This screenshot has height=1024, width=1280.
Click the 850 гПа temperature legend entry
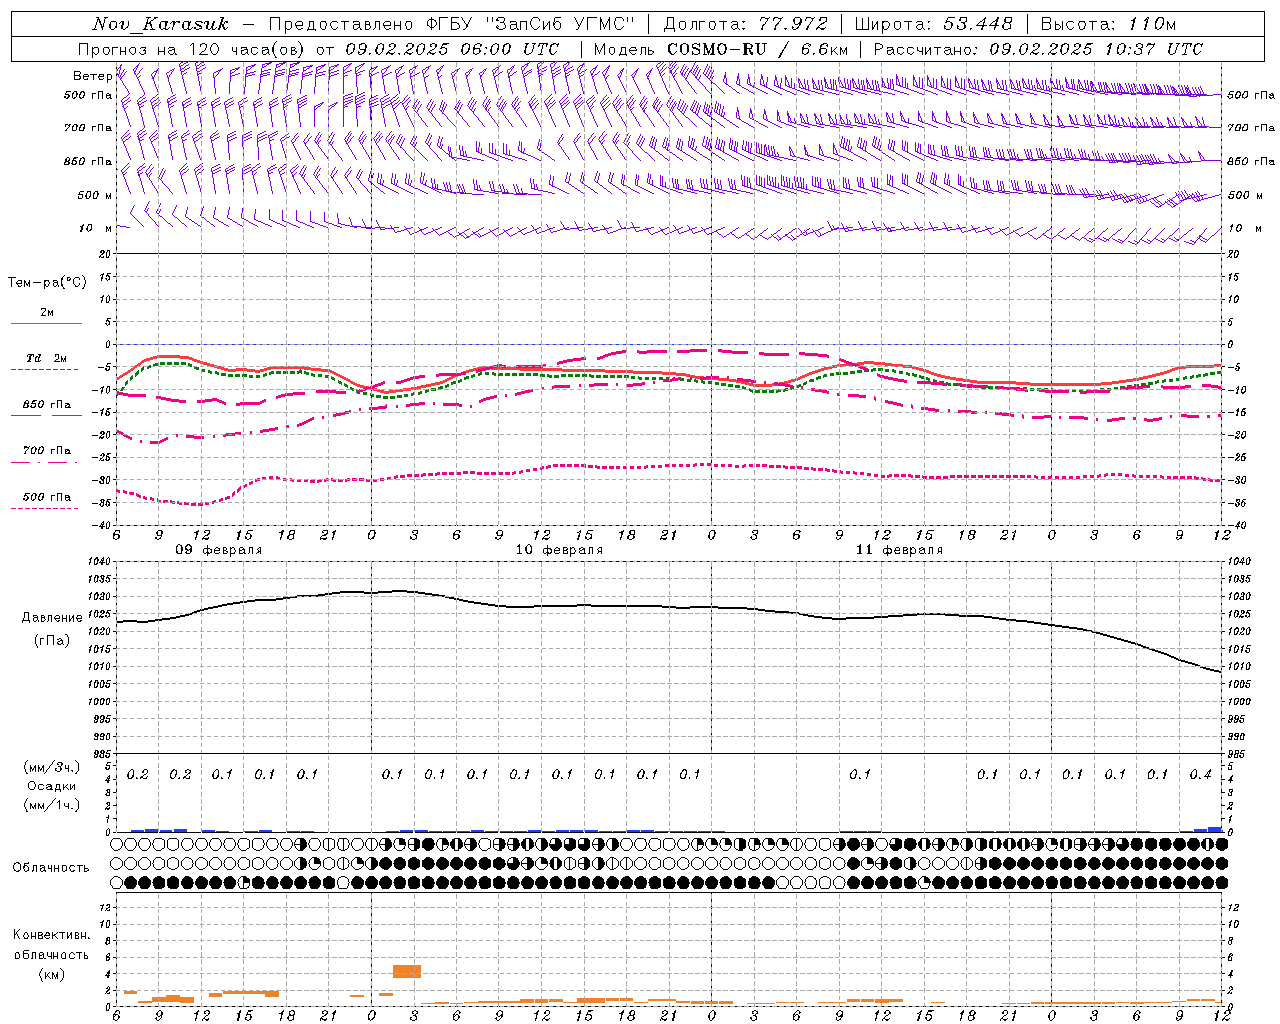(46, 409)
